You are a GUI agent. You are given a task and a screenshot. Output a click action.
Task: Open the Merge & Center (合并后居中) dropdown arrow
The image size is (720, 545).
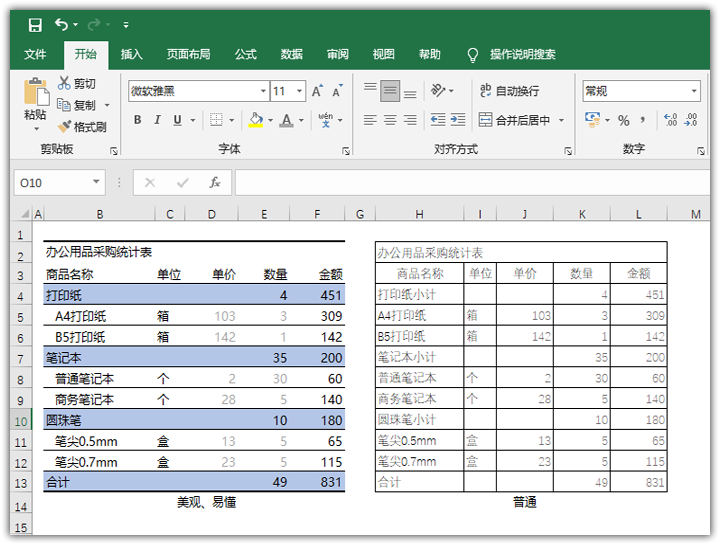coord(561,120)
